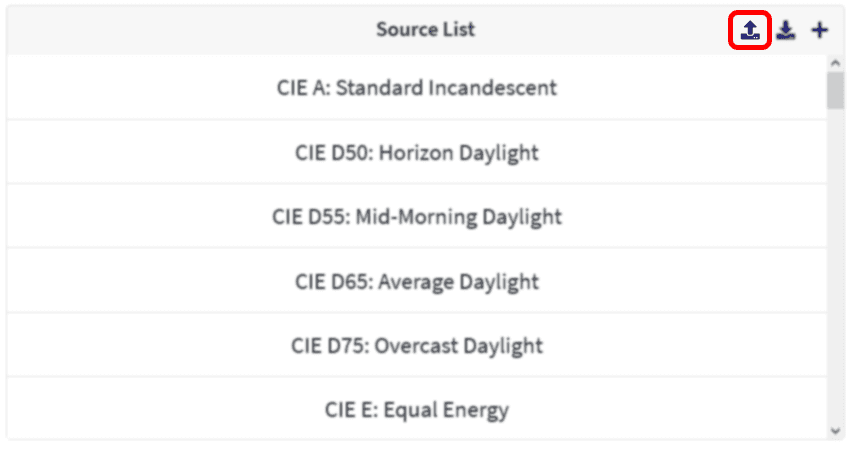Image resolution: width=853 pixels, height=450 pixels.
Task: Pick CIE D55: Mid-Morning Daylight source
Action: (417, 217)
